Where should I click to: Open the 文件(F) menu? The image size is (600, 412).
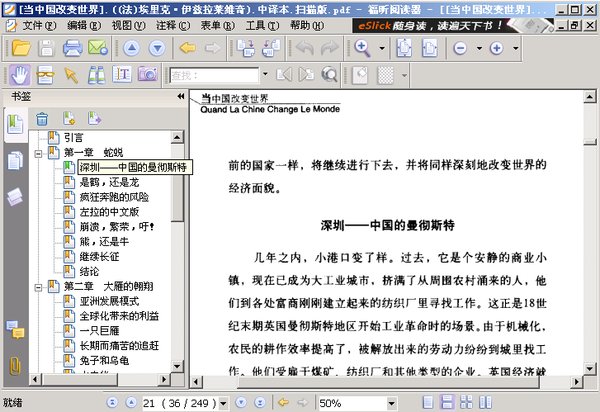(39, 26)
